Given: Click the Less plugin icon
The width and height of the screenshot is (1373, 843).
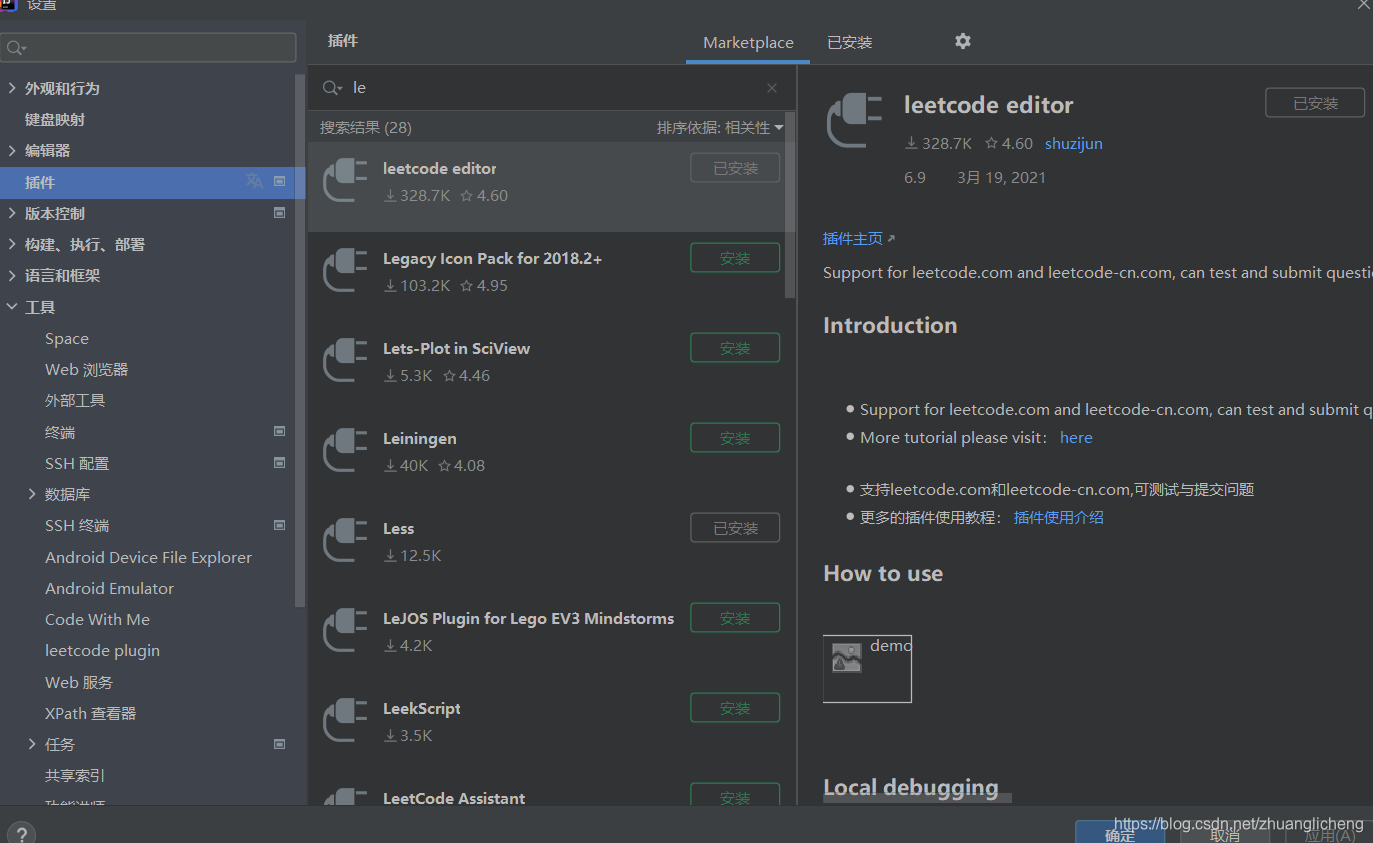Looking at the screenshot, I should (345, 540).
